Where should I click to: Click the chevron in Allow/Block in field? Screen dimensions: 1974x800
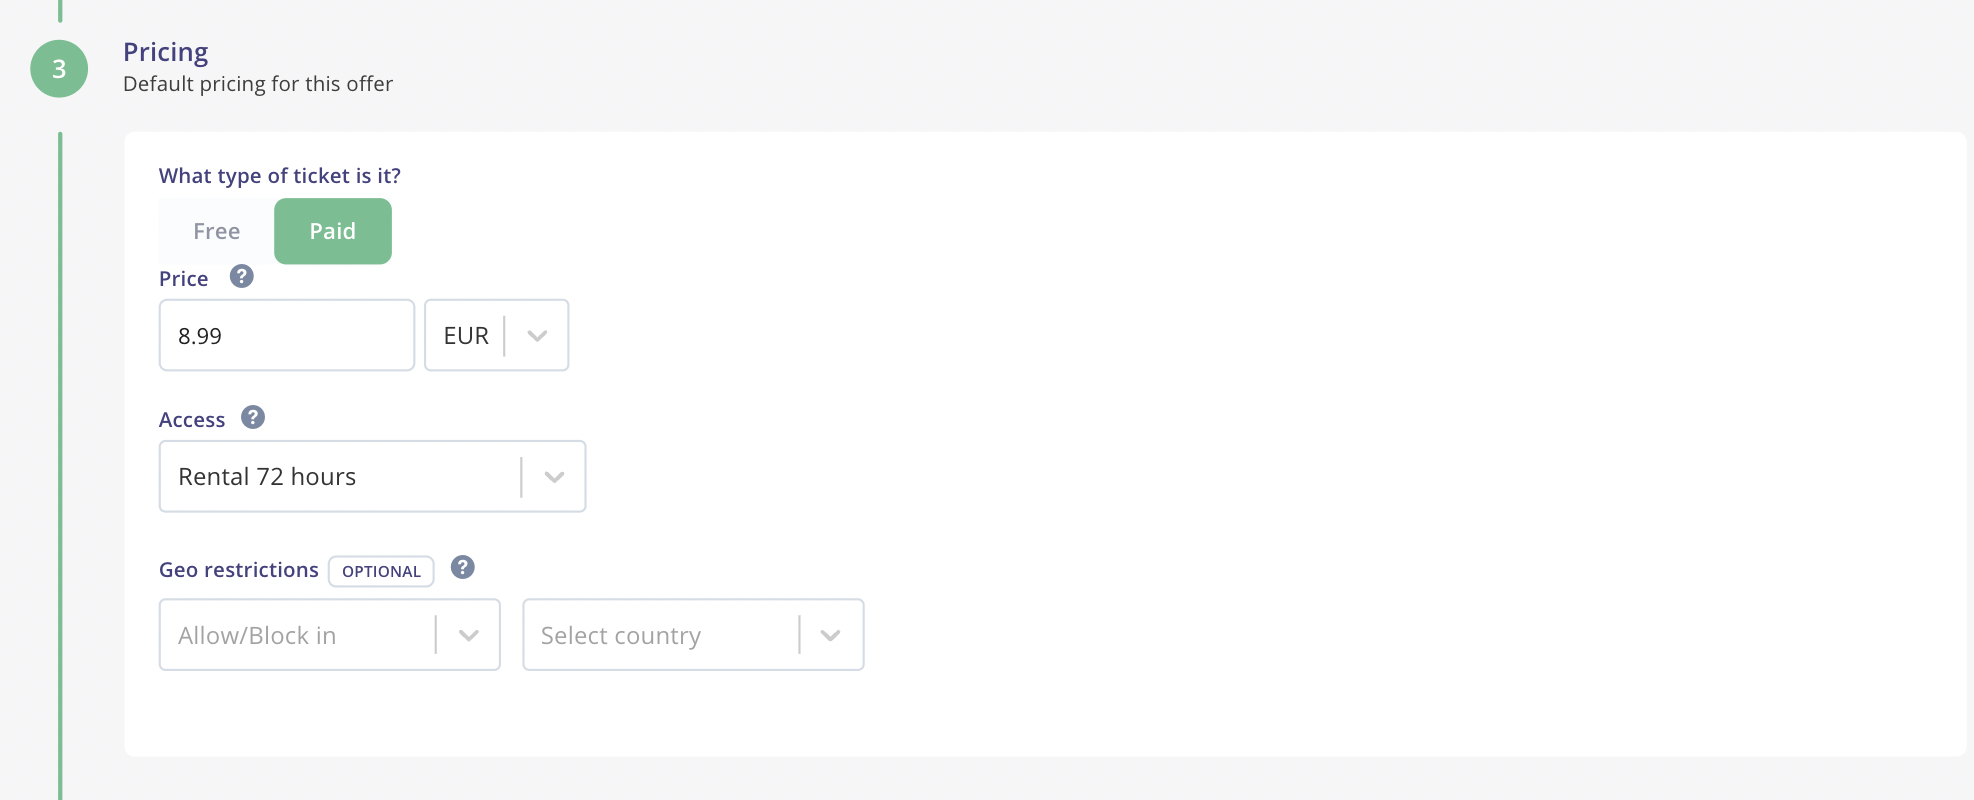tap(468, 635)
